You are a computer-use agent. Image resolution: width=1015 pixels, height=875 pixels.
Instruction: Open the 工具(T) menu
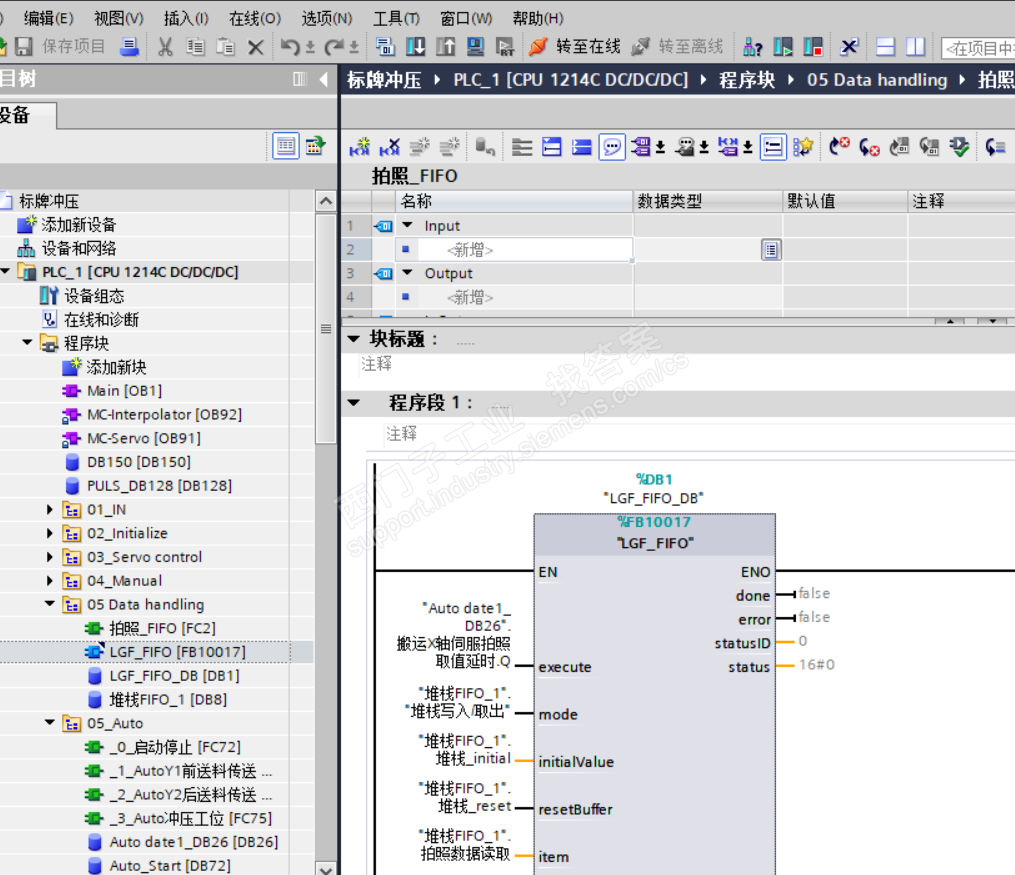click(396, 18)
